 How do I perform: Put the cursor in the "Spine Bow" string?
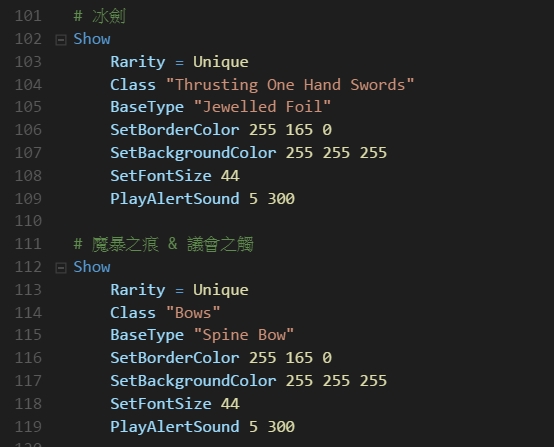244,335
